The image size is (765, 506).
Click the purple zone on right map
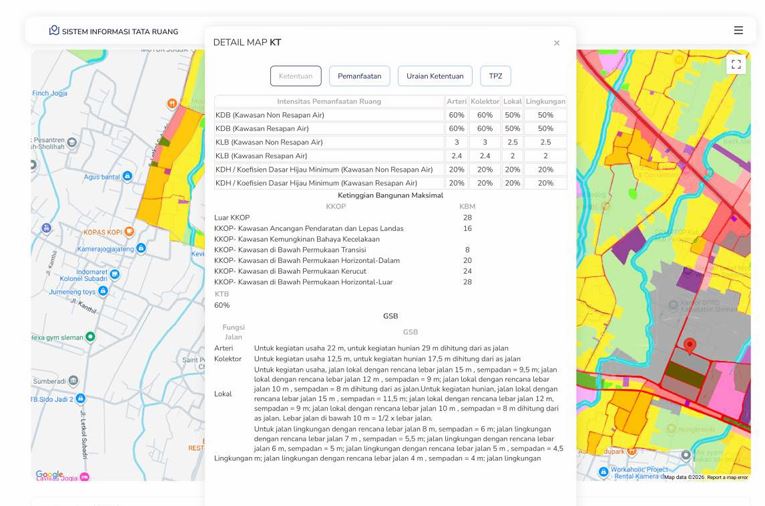point(629,243)
